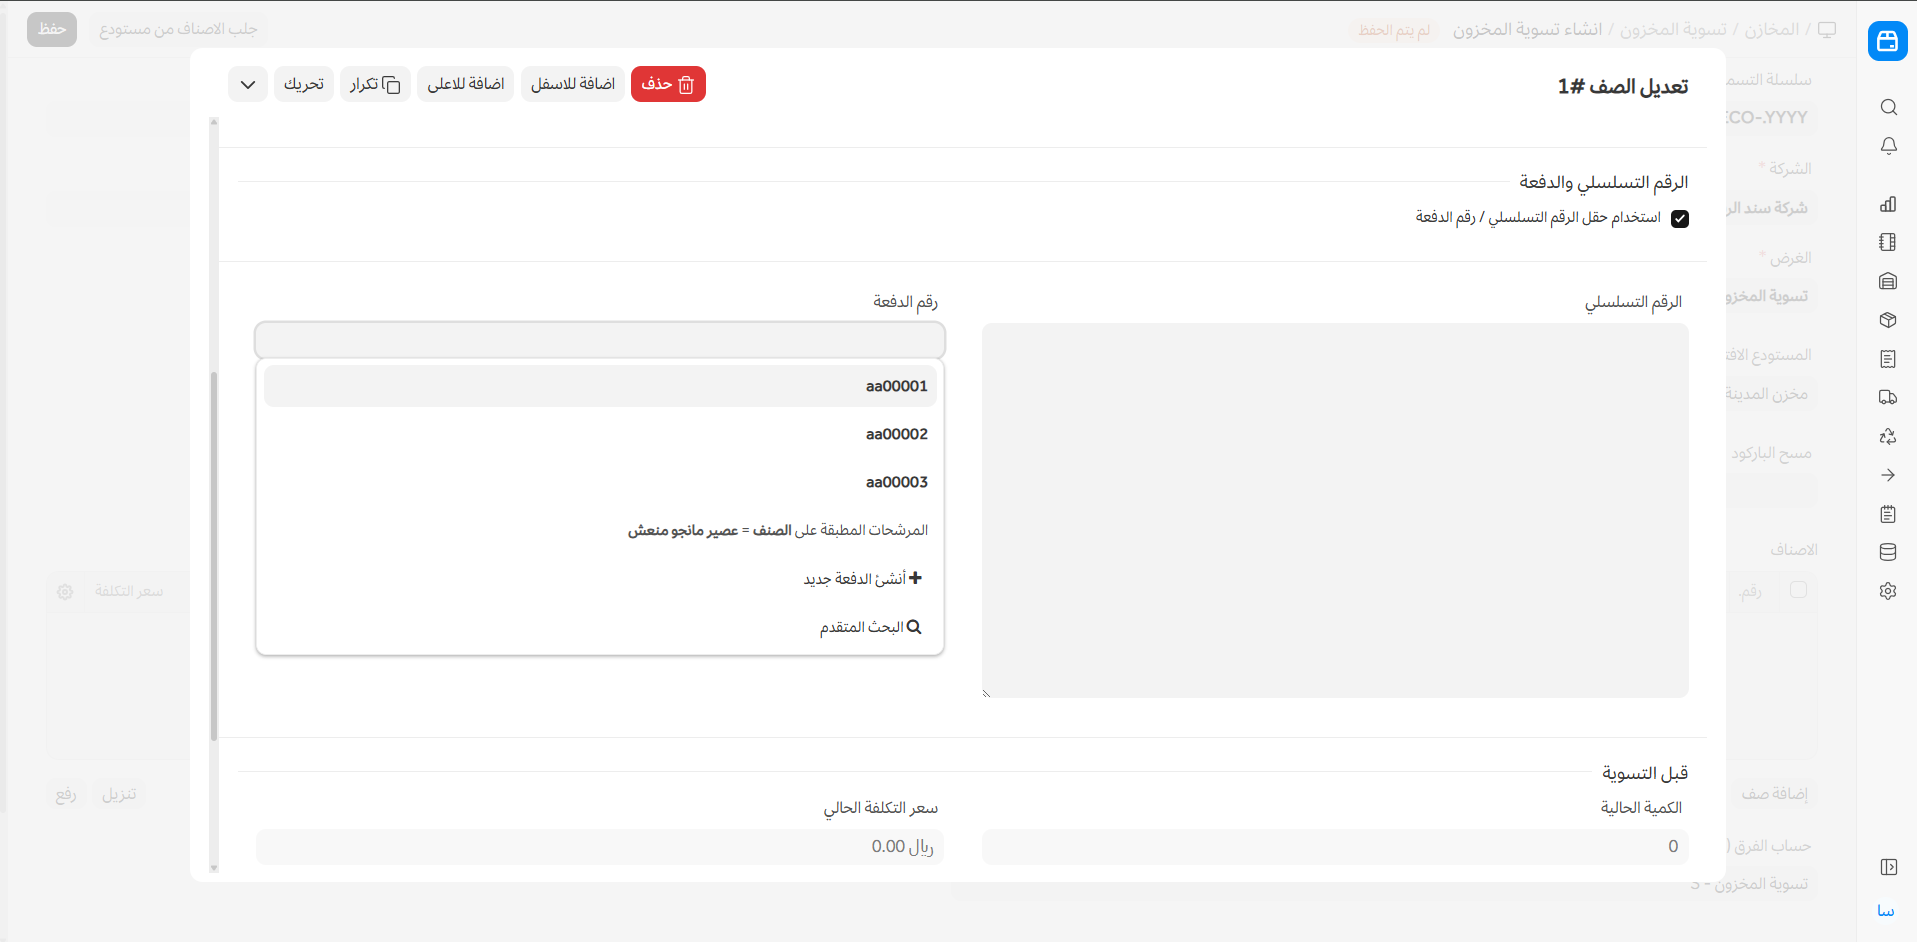Image resolution: width=1917 pixels, height=942 pixels.
Task: Click create new batch option
Action: (862, 579)
